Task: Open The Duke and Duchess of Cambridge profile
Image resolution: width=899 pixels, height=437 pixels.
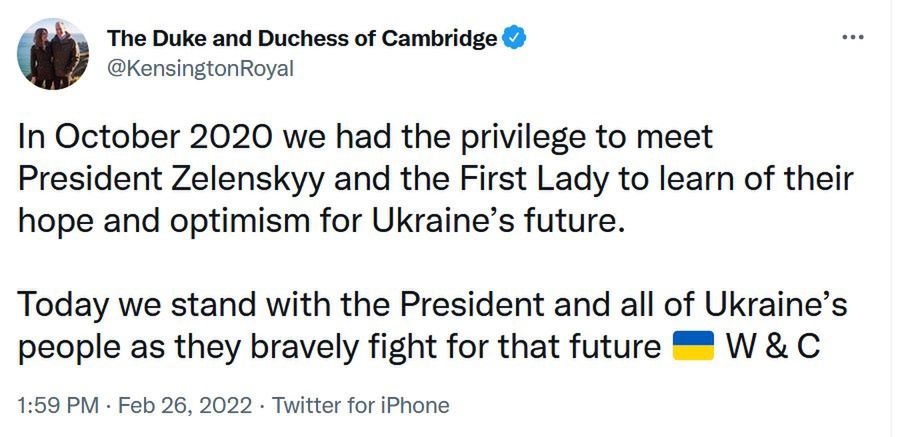Action: coord(302,39)
